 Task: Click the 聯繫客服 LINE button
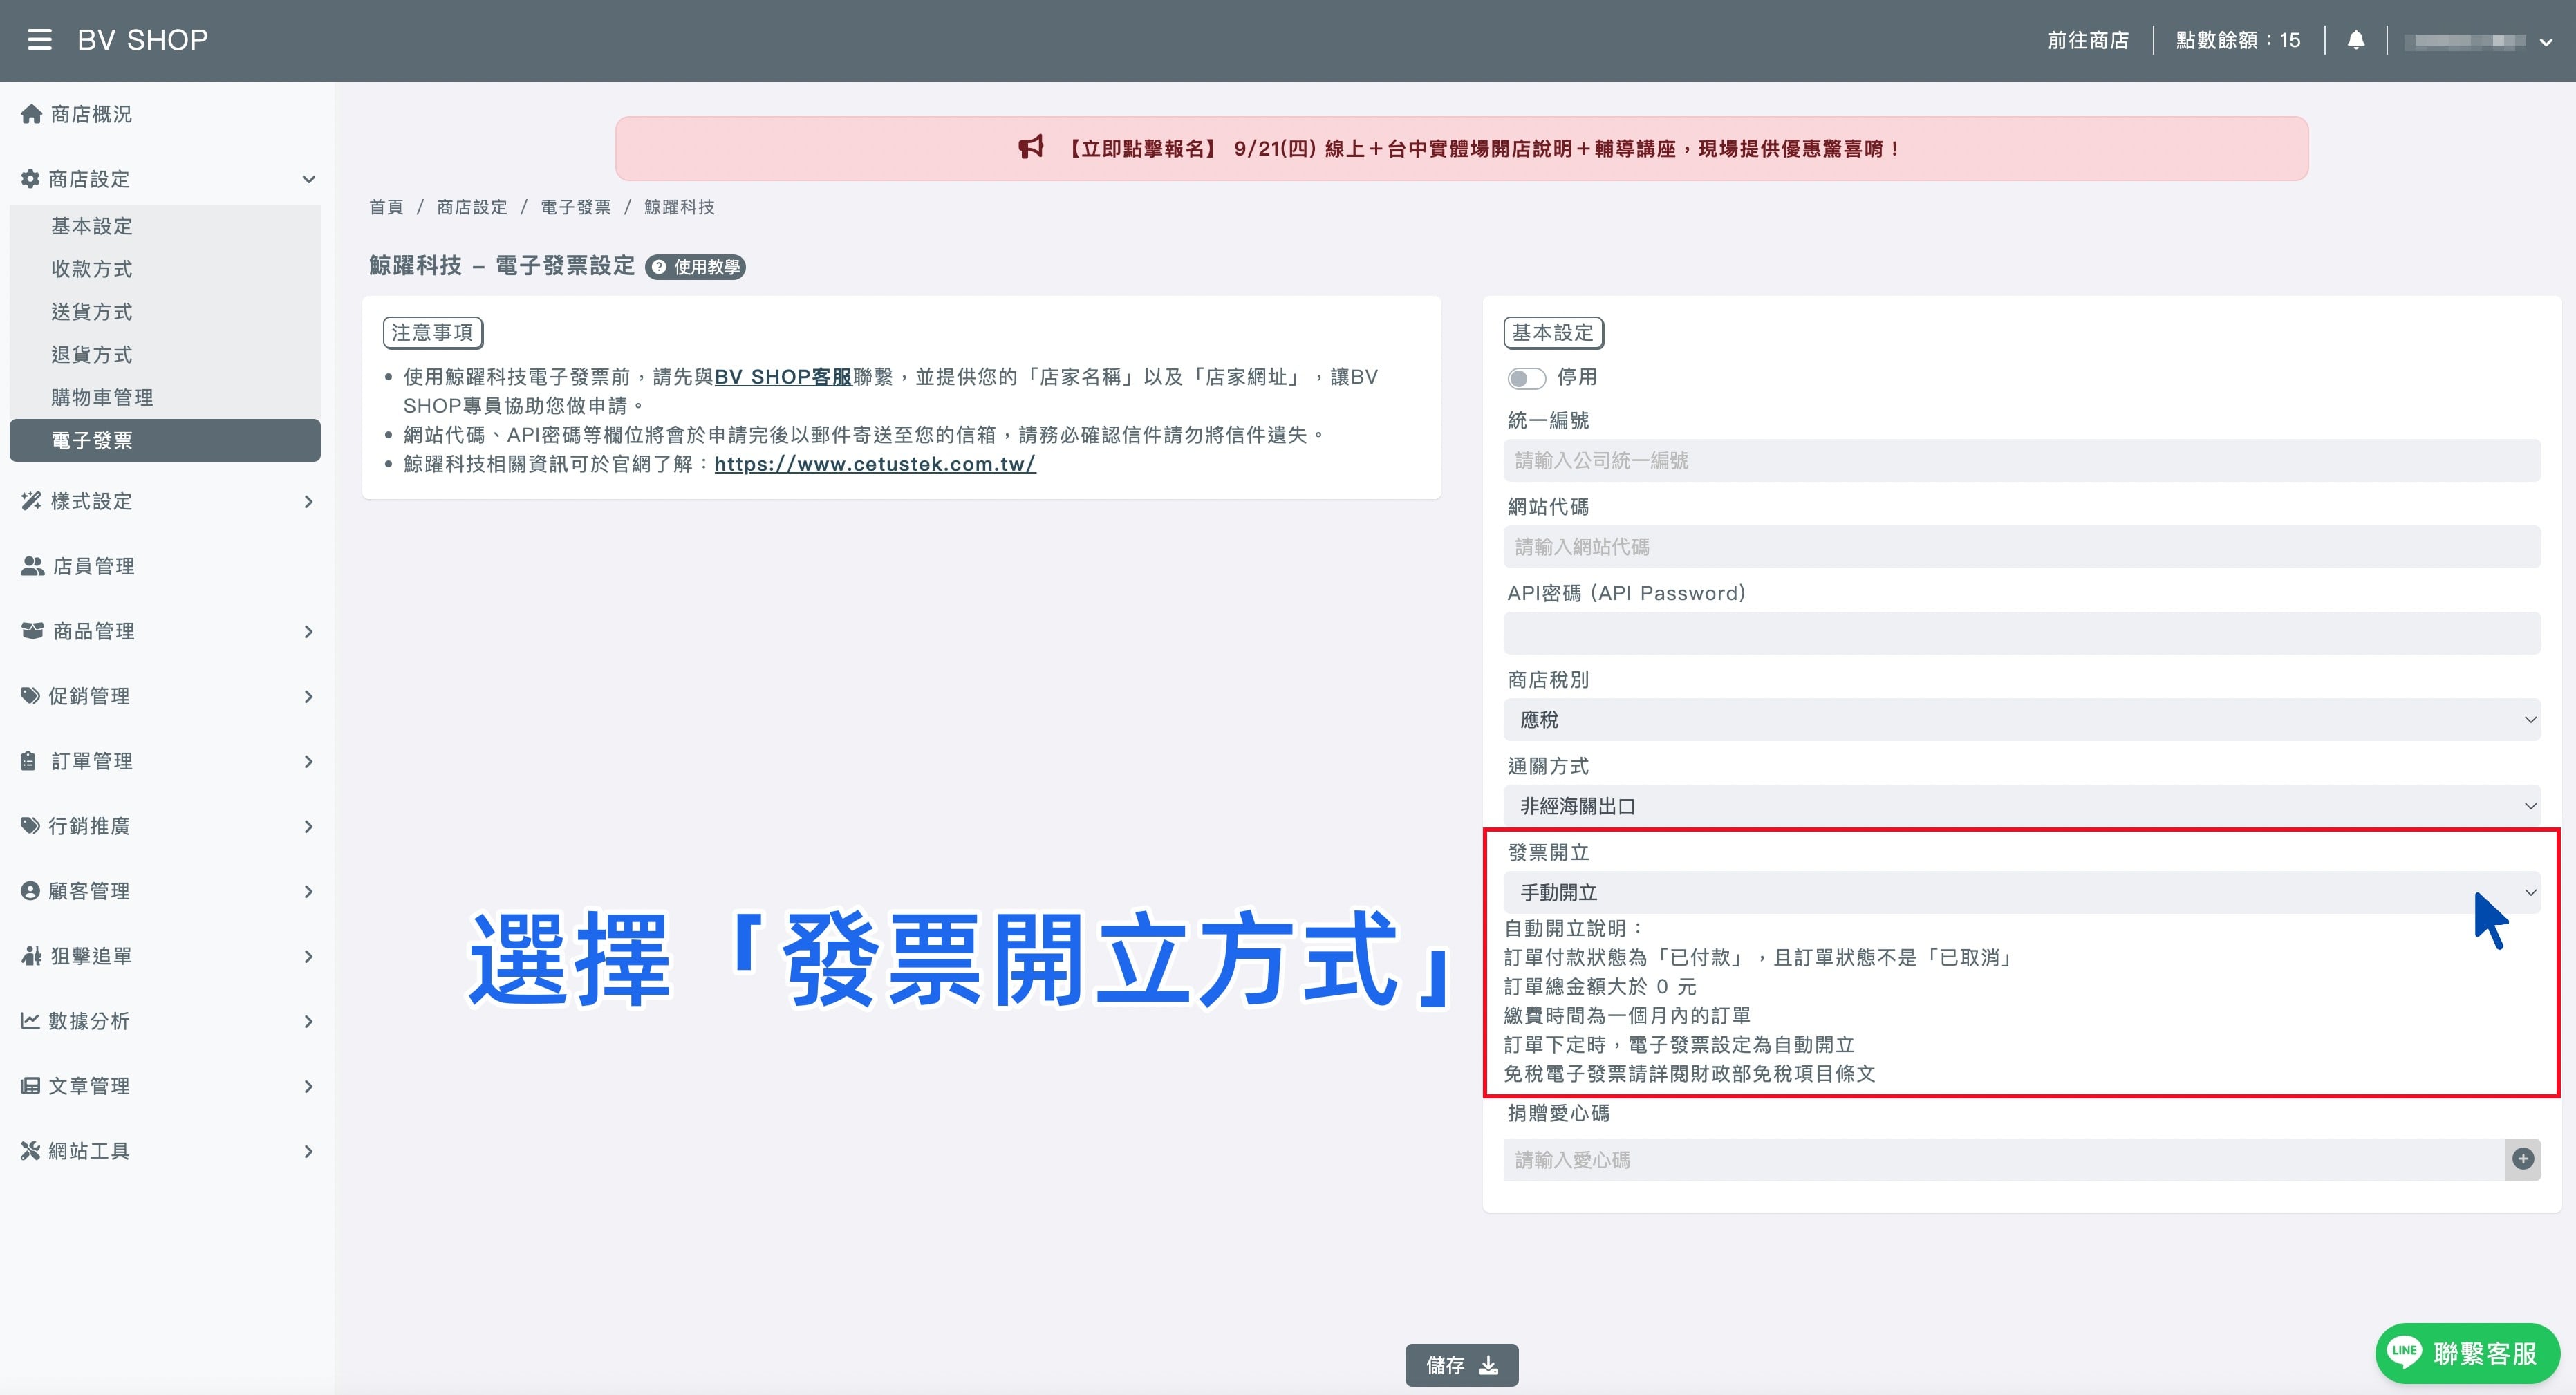[x=2467, y=1353]
